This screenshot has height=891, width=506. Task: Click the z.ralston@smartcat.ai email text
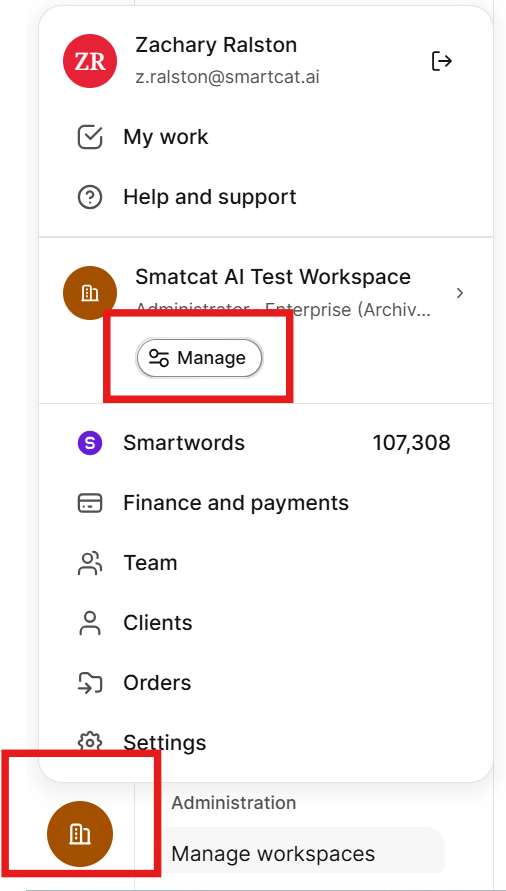(227, 77)
